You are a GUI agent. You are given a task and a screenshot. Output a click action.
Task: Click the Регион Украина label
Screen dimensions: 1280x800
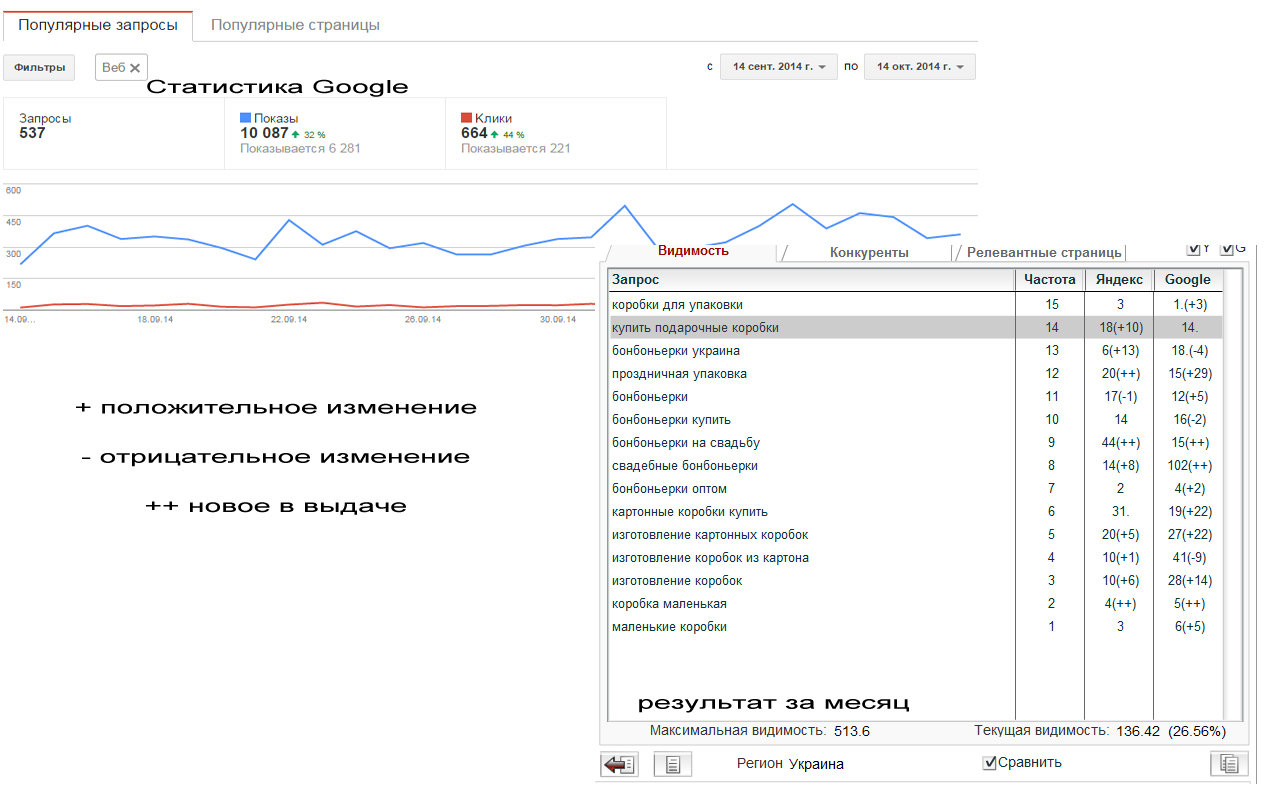(x=790, y=764)
